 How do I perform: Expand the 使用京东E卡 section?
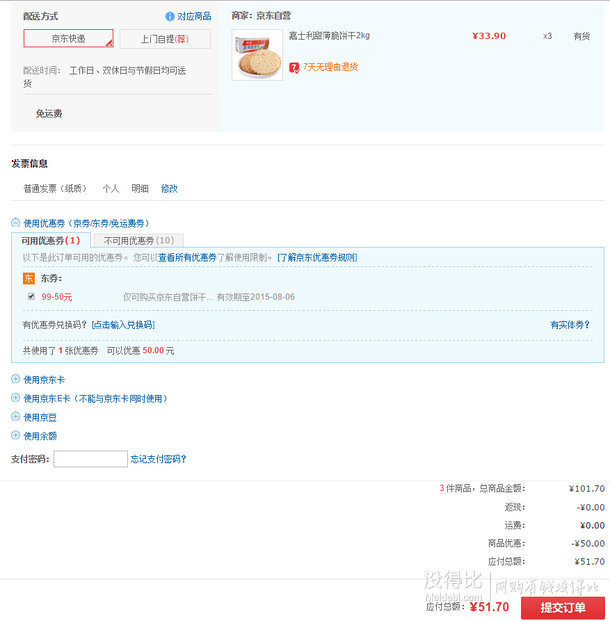pyautogui.click(x=15, y=398)
